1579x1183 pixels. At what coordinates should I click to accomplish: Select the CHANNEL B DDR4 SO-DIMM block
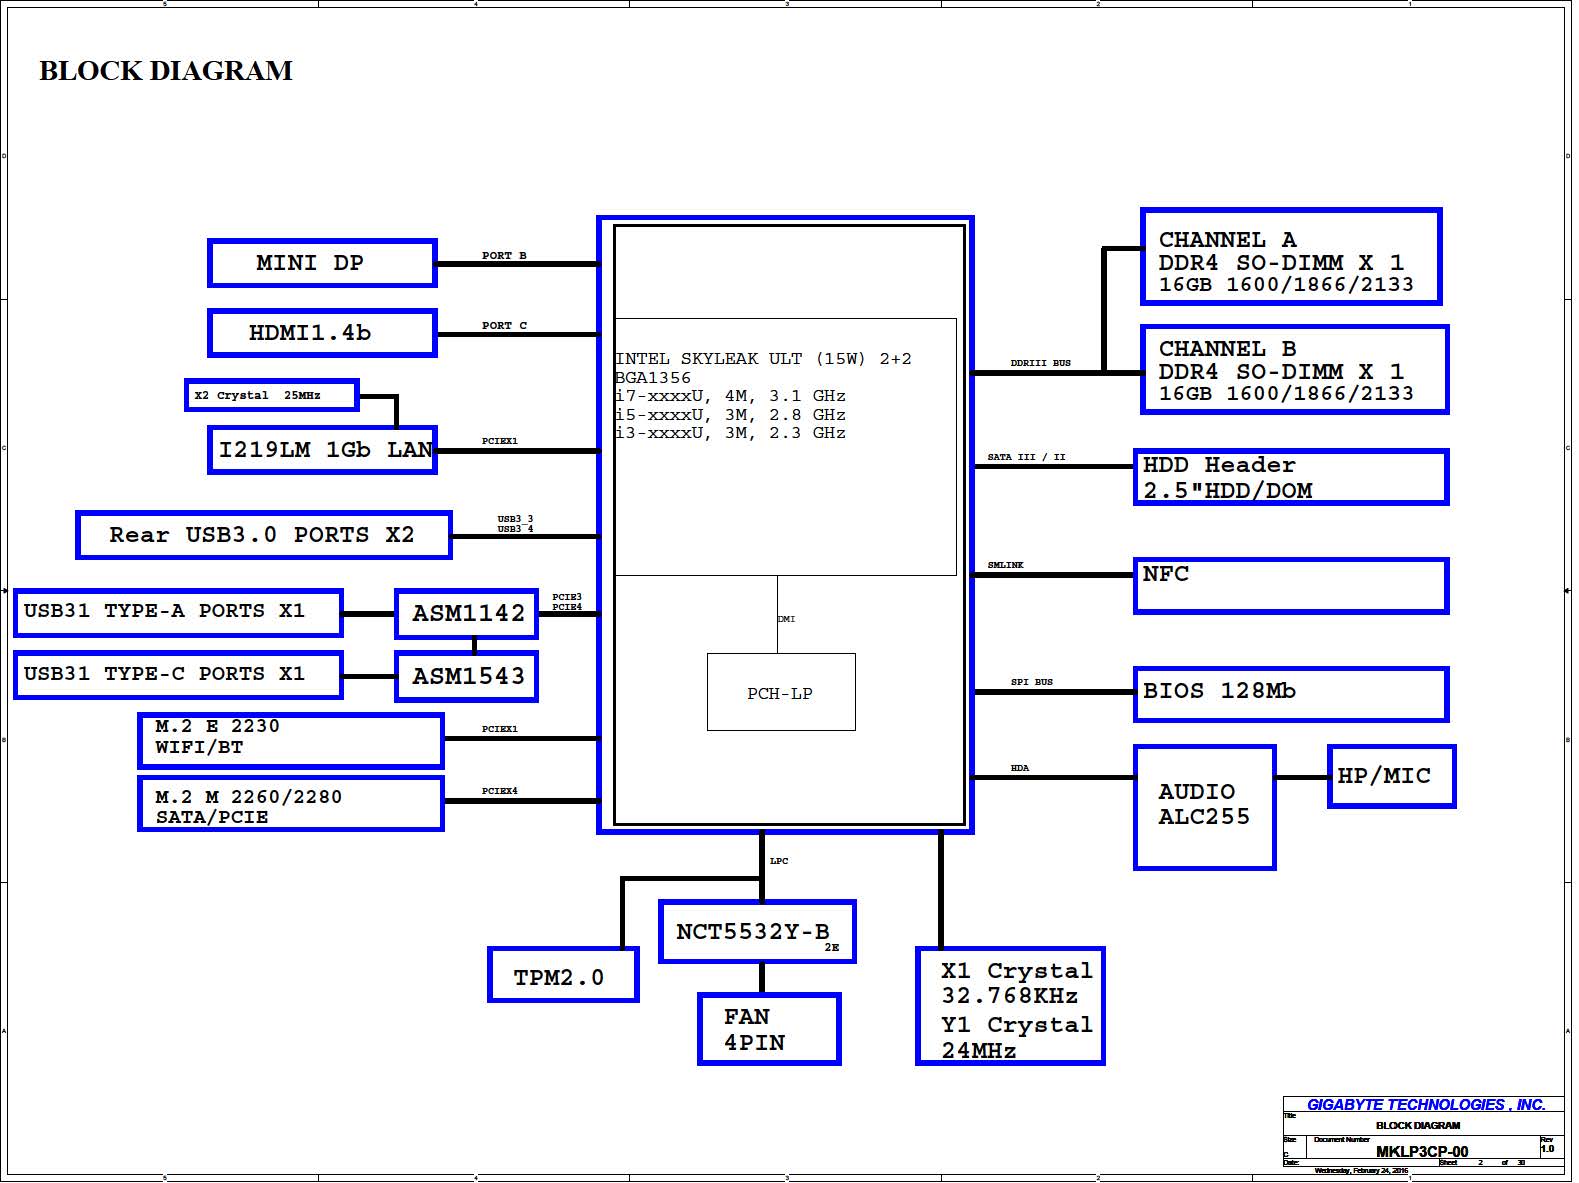click(x=1294, y=370)
